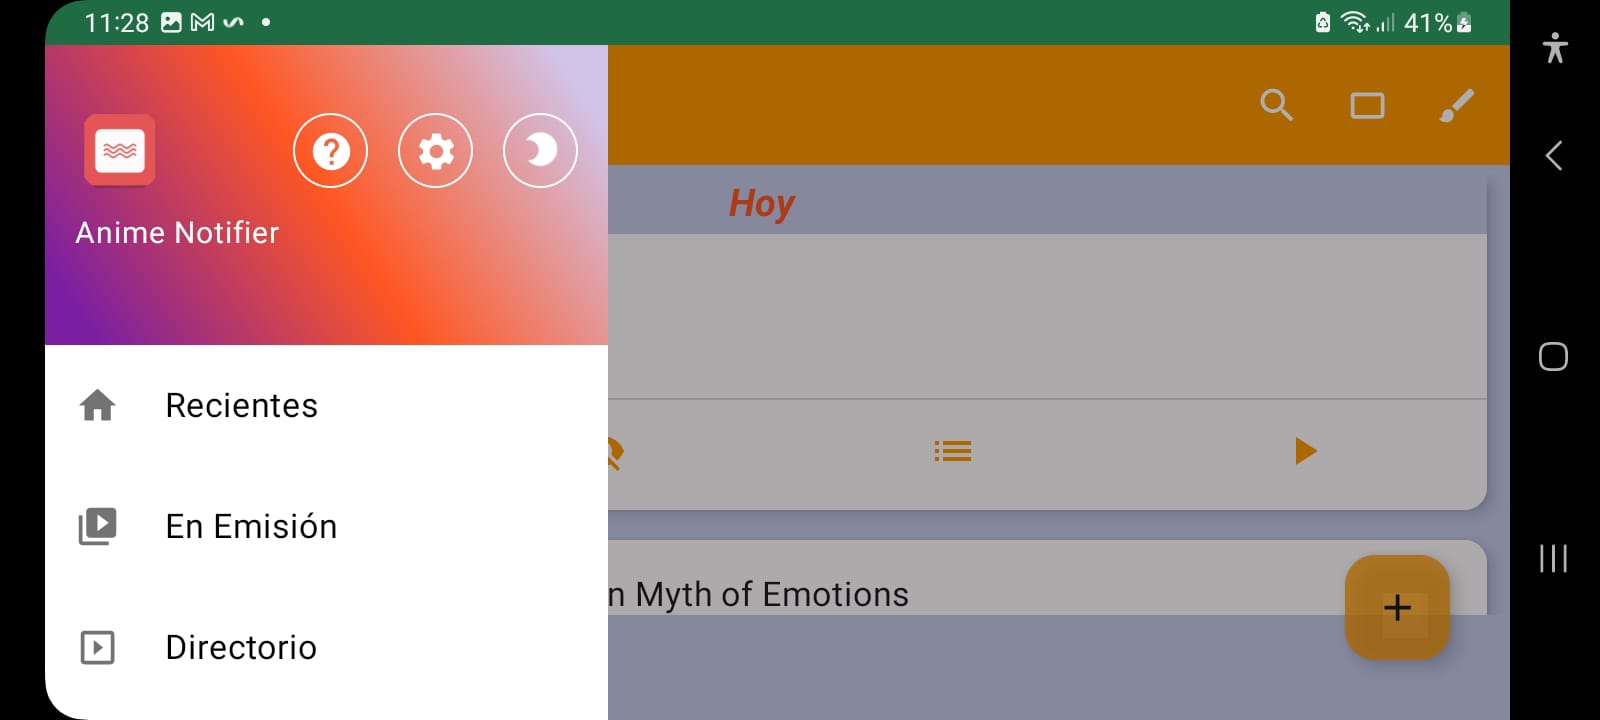
Task: Click the list icon on the Hoy card
Action: click(x=953, y=451)
